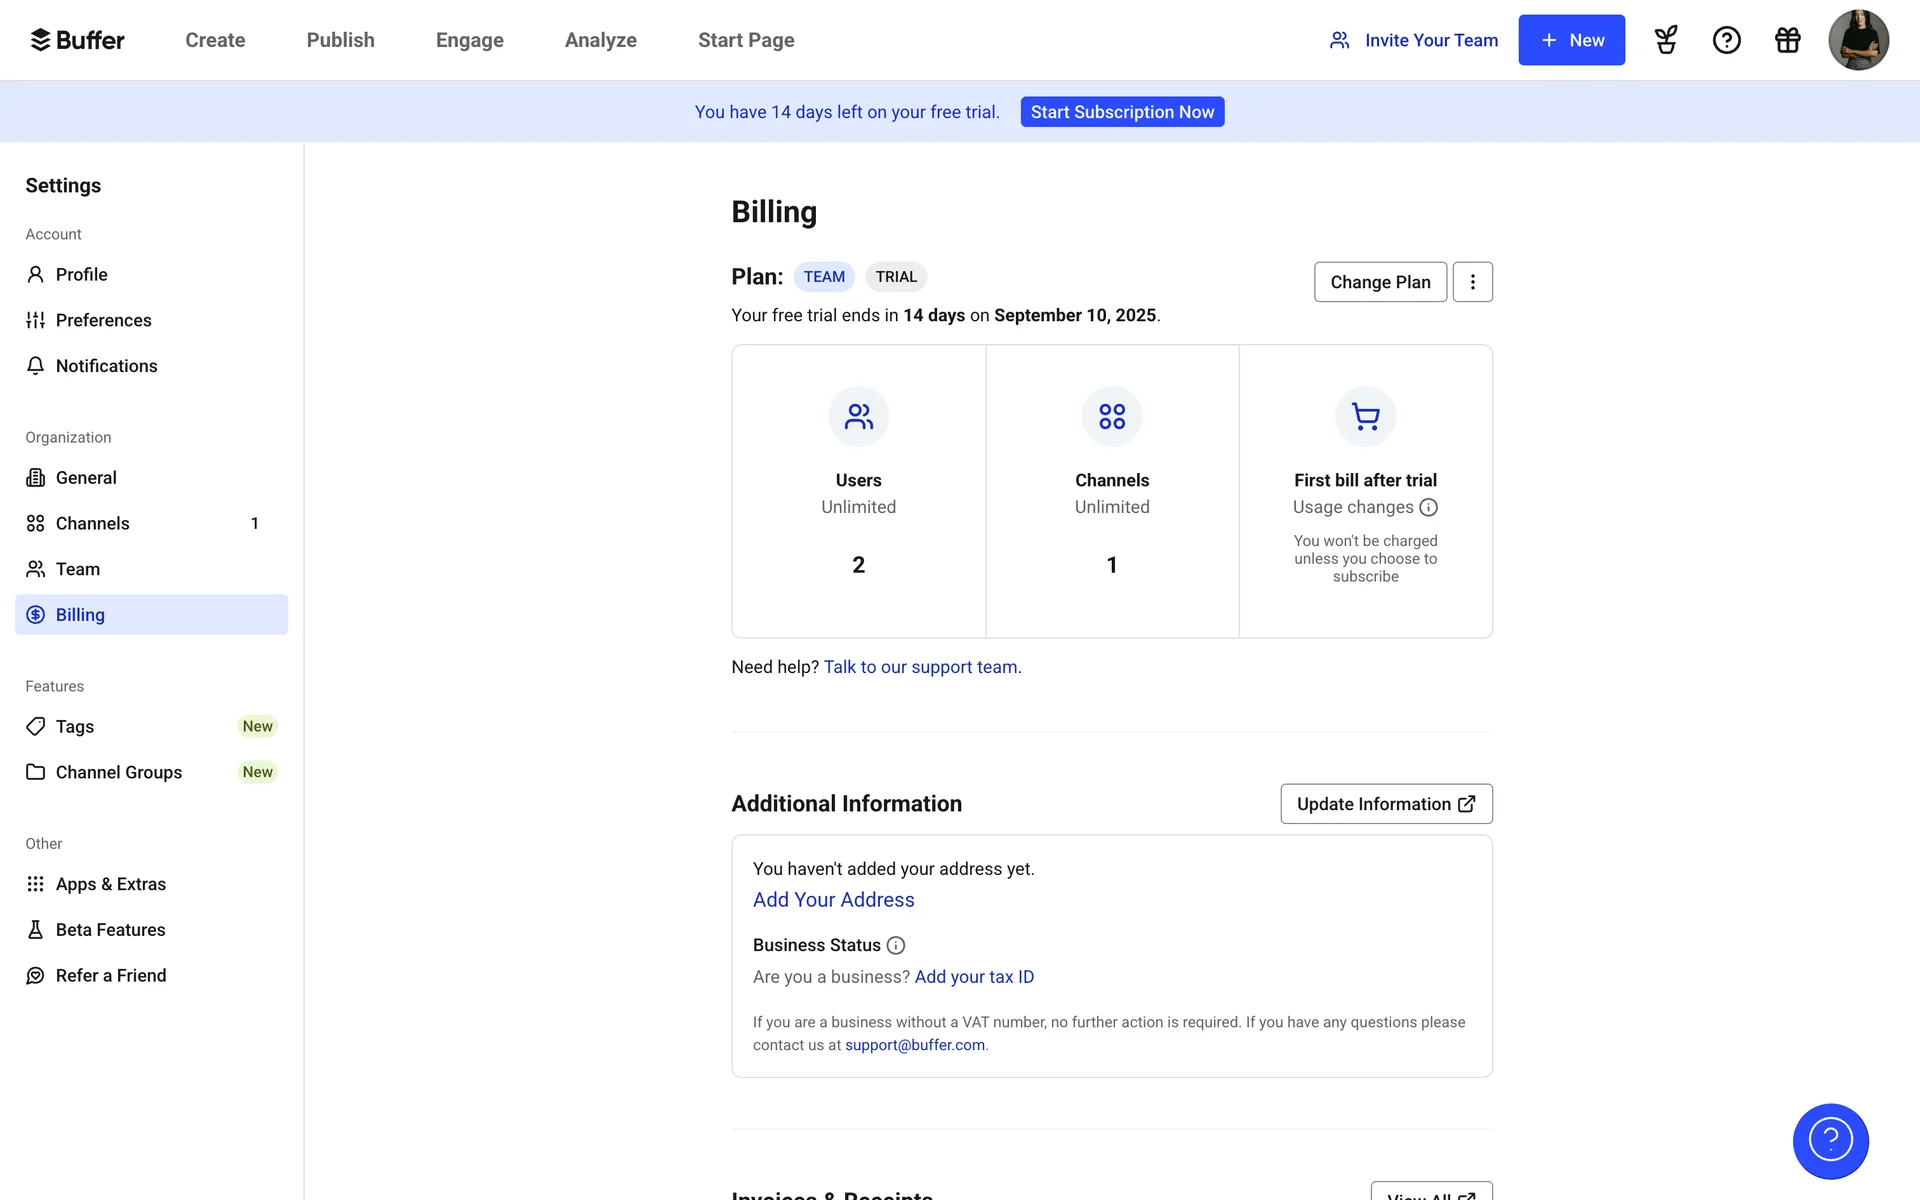Go to the Publish tab
Screen dimensions: 1920x1200
click(x=340, y=40)
